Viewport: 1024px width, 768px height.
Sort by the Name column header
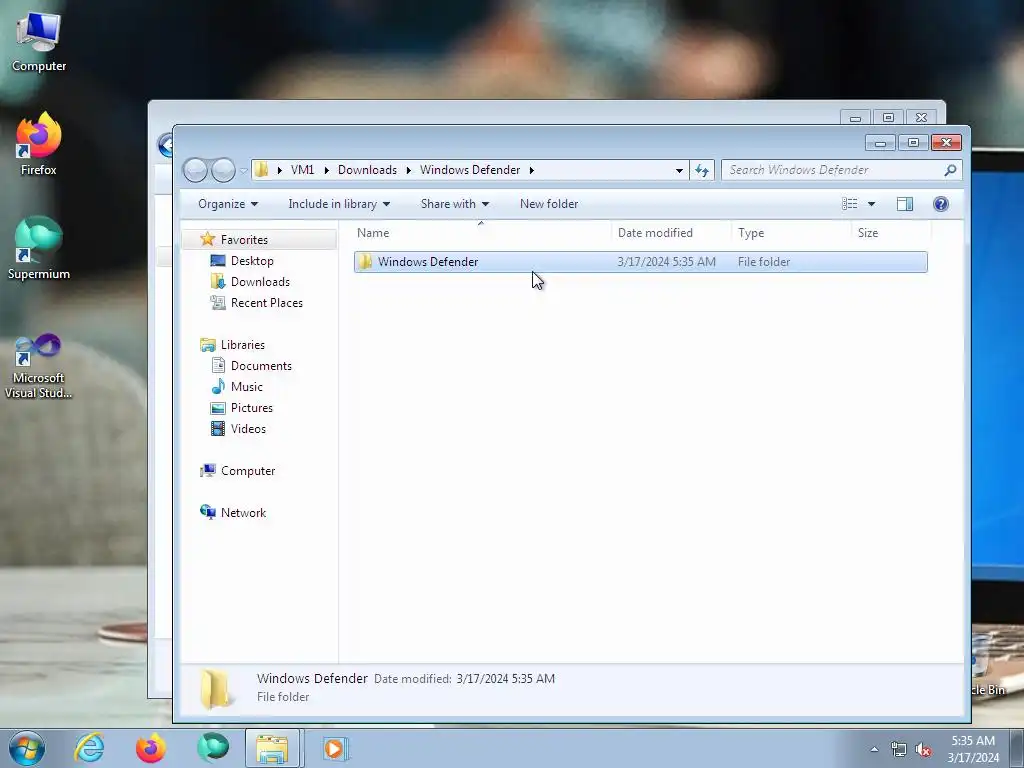click(482, 232)
